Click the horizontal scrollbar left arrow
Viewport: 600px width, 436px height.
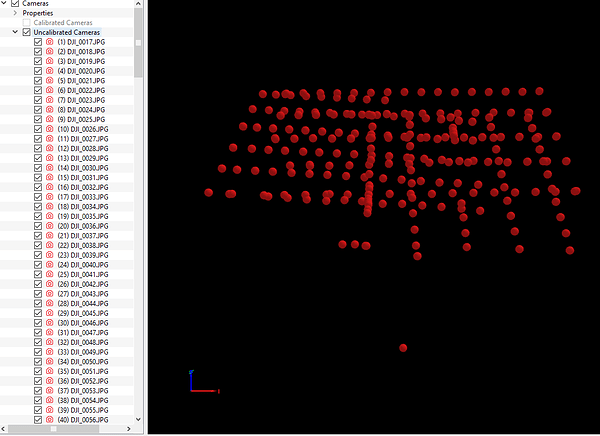click(x=3, y=429)
